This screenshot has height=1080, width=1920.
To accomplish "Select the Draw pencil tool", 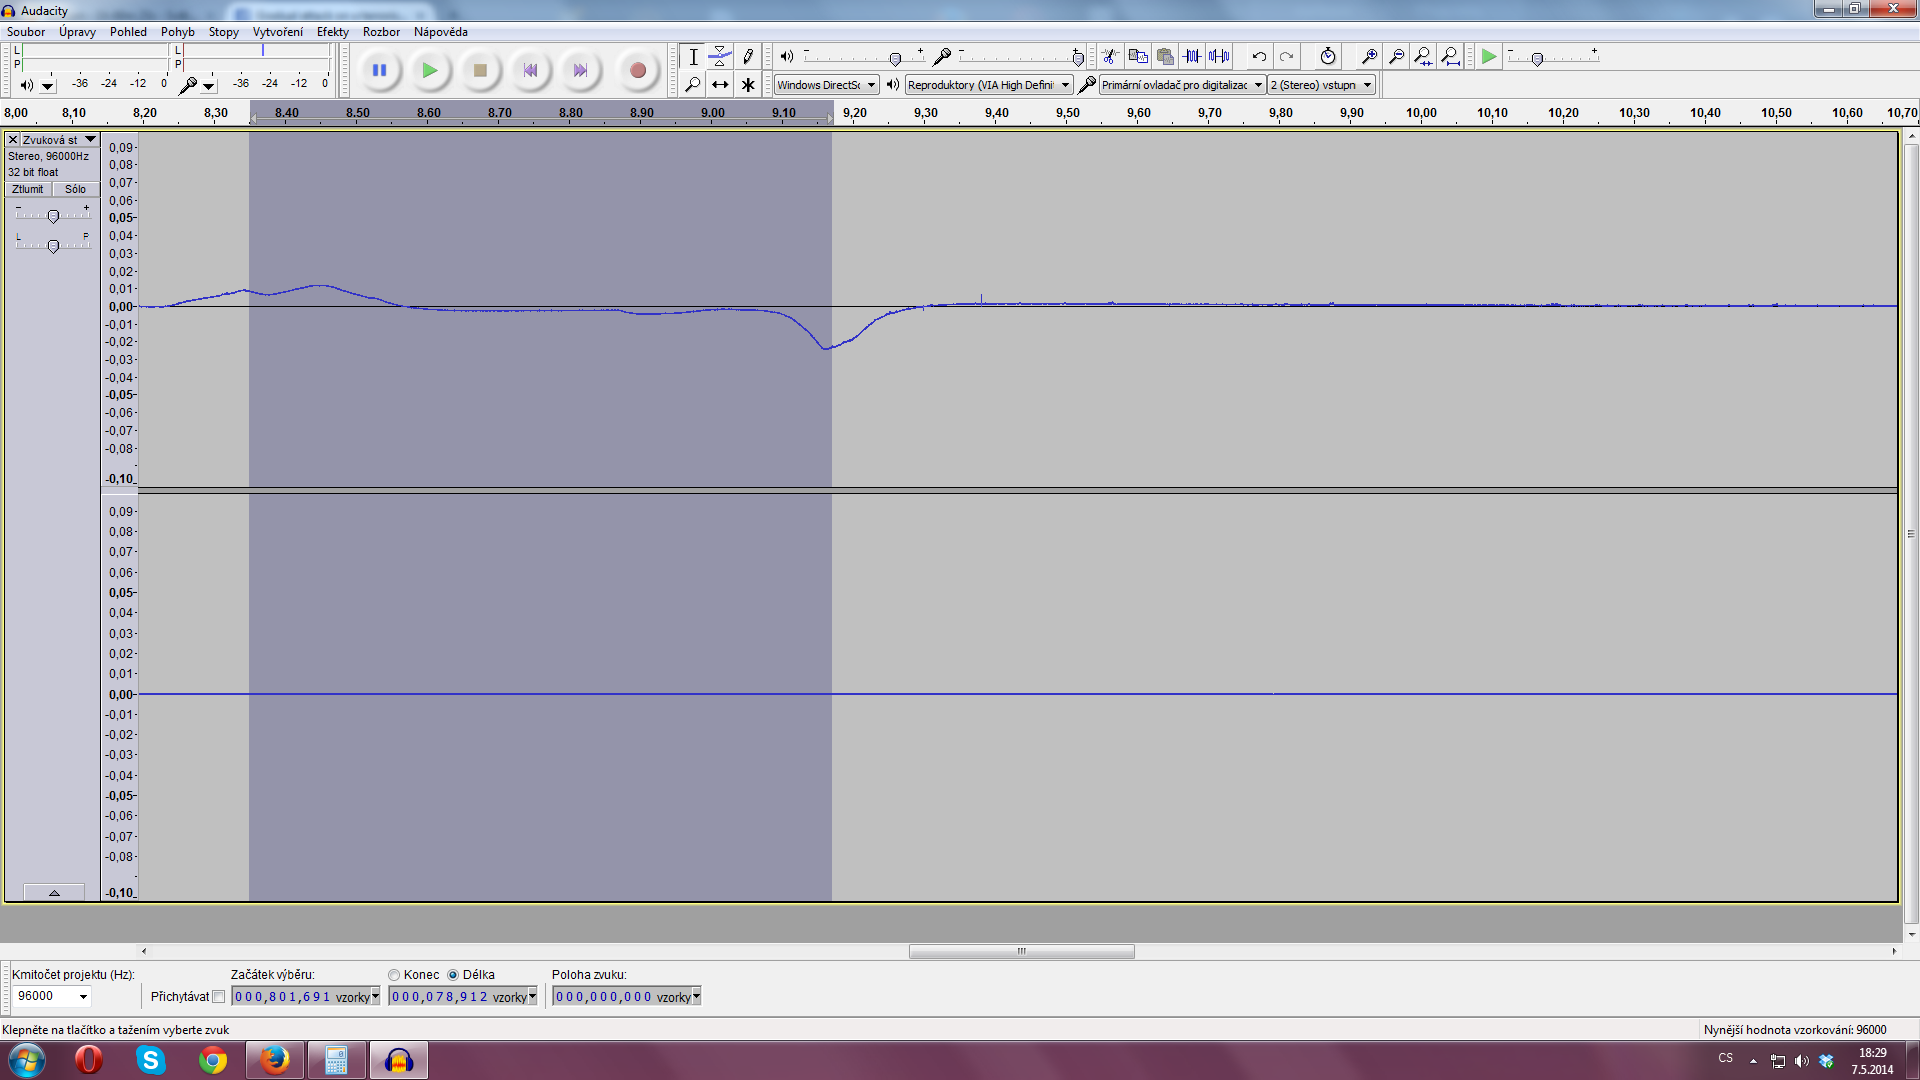I will click(x=748, y=57).
